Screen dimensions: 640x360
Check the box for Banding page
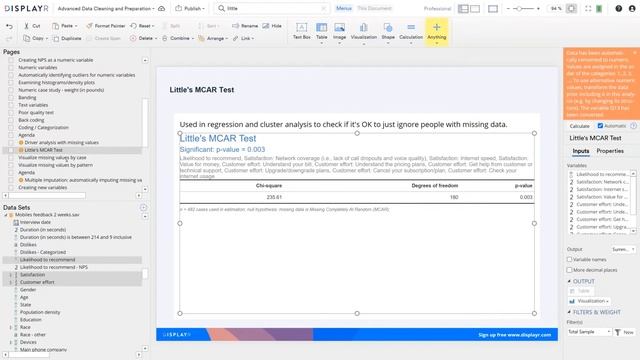click(x=11, y=98)
